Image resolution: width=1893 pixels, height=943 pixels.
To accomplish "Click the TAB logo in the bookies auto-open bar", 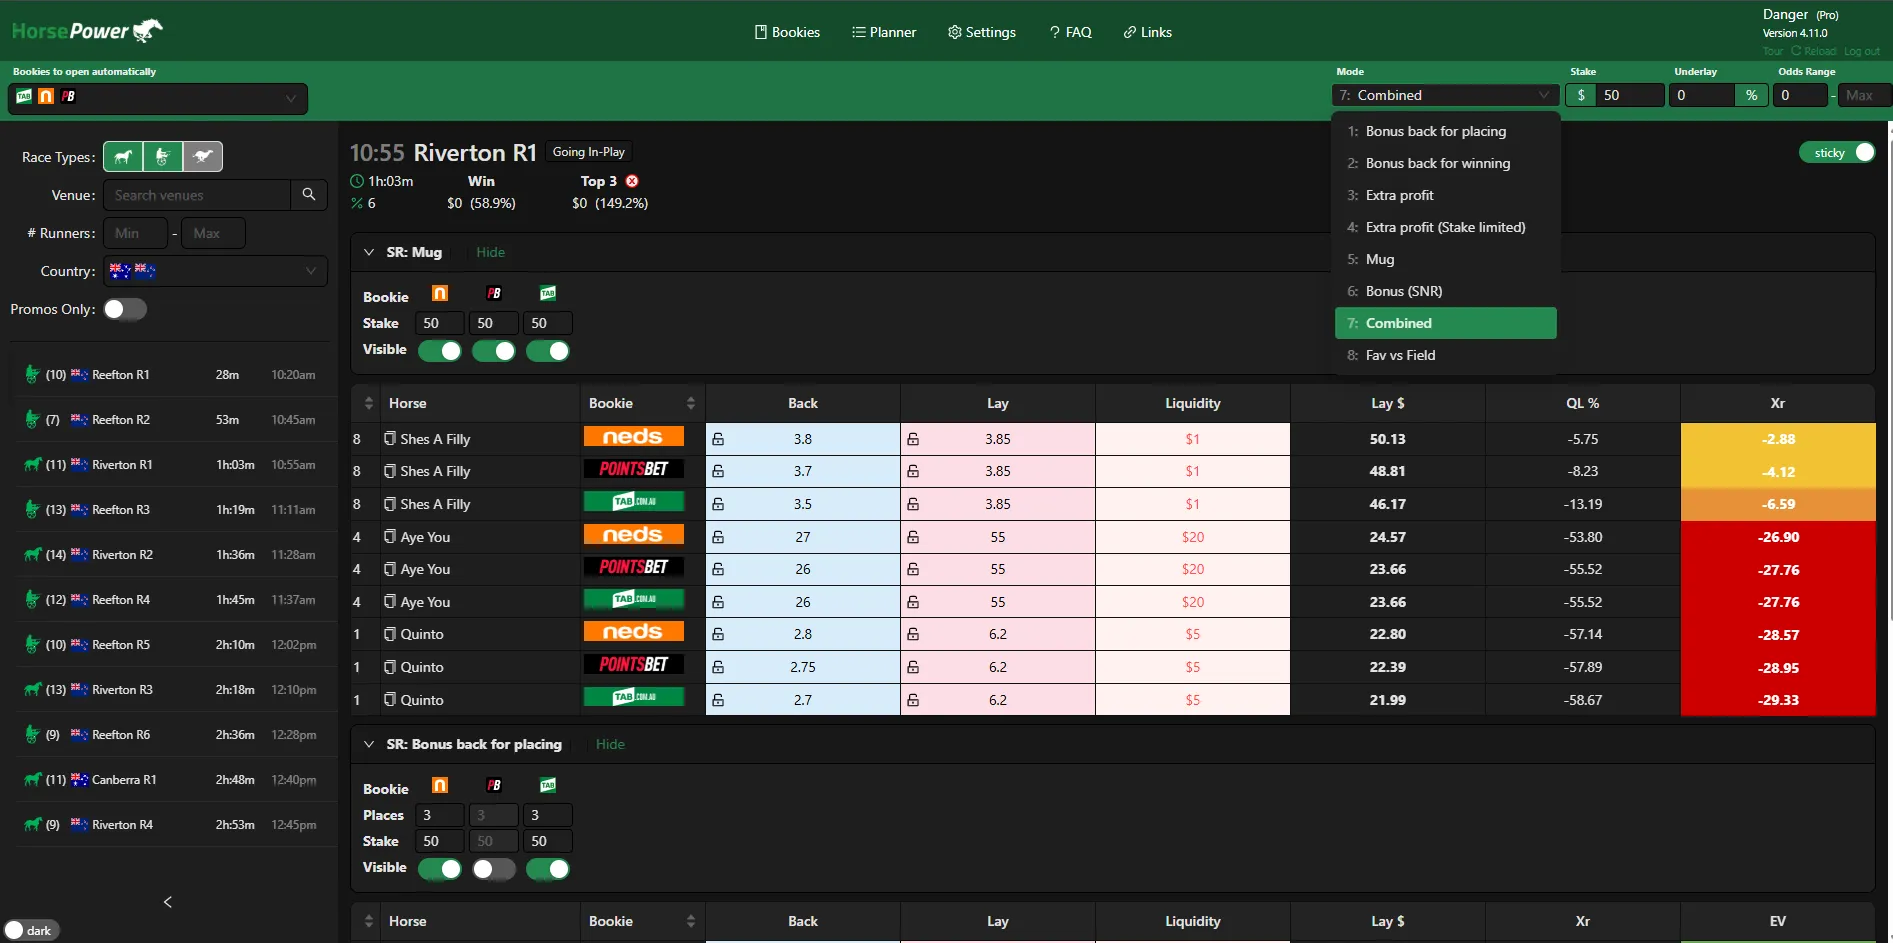I will tap(22, 96).
